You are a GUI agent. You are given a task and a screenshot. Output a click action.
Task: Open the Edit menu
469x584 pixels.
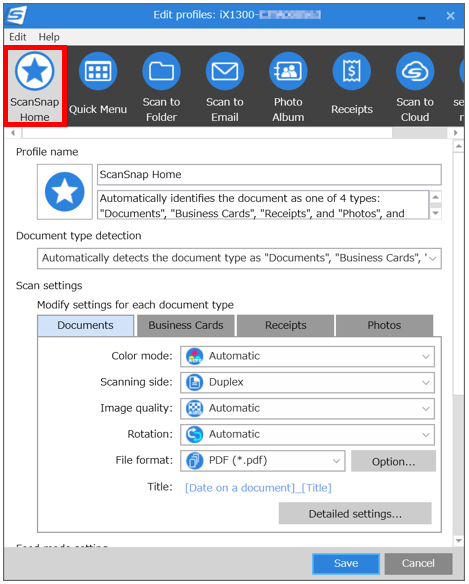(18, 37)
